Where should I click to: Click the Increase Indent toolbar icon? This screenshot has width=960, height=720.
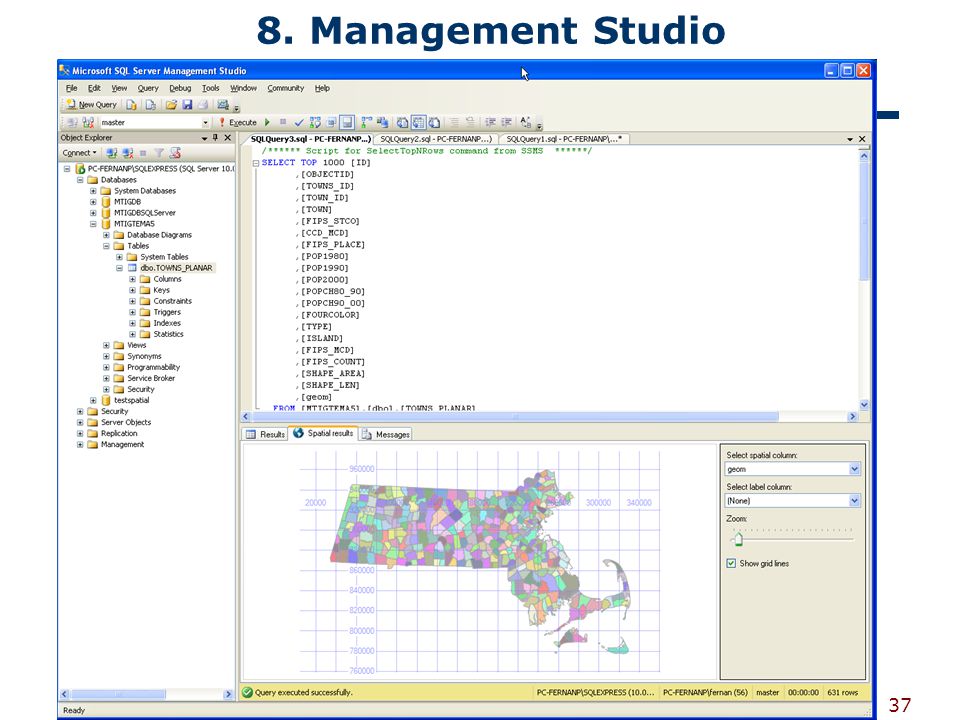[x=506, y=122]
